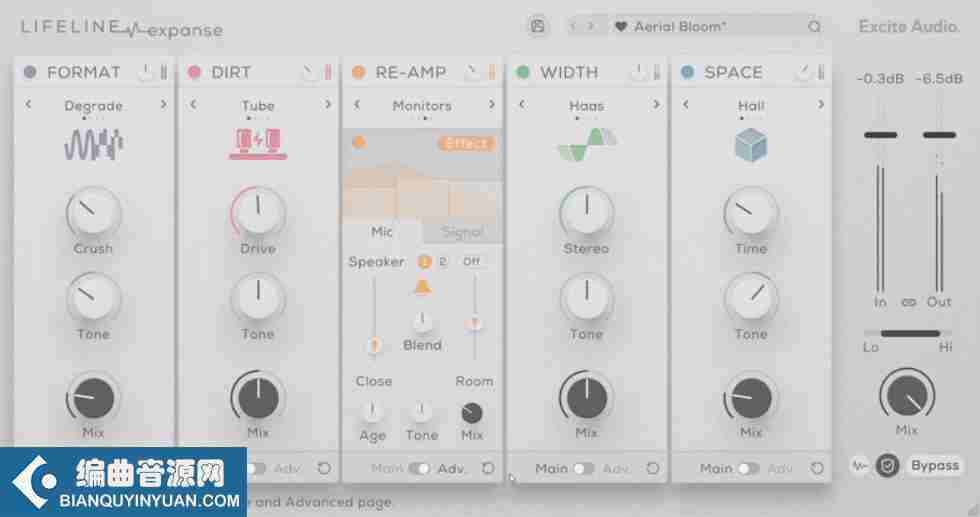Click the orange speaker cone icon under Speaker
Image resolution: width=980 pixels, height=517 pixels.
(422, 288)
